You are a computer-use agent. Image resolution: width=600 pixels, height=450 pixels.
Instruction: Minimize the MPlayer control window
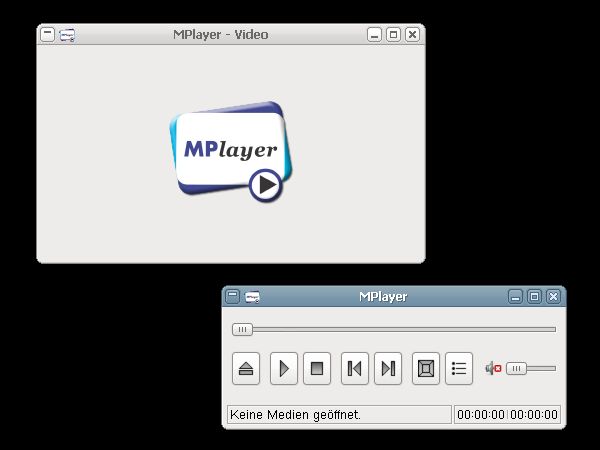coord(515,297)
